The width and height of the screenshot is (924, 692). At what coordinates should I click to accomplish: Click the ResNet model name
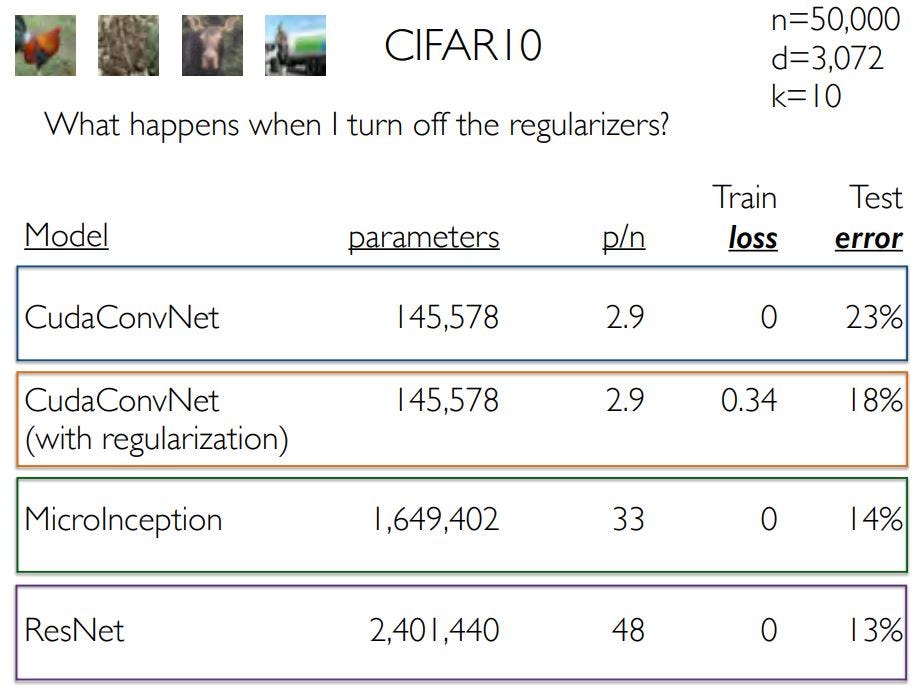(74, 630)
